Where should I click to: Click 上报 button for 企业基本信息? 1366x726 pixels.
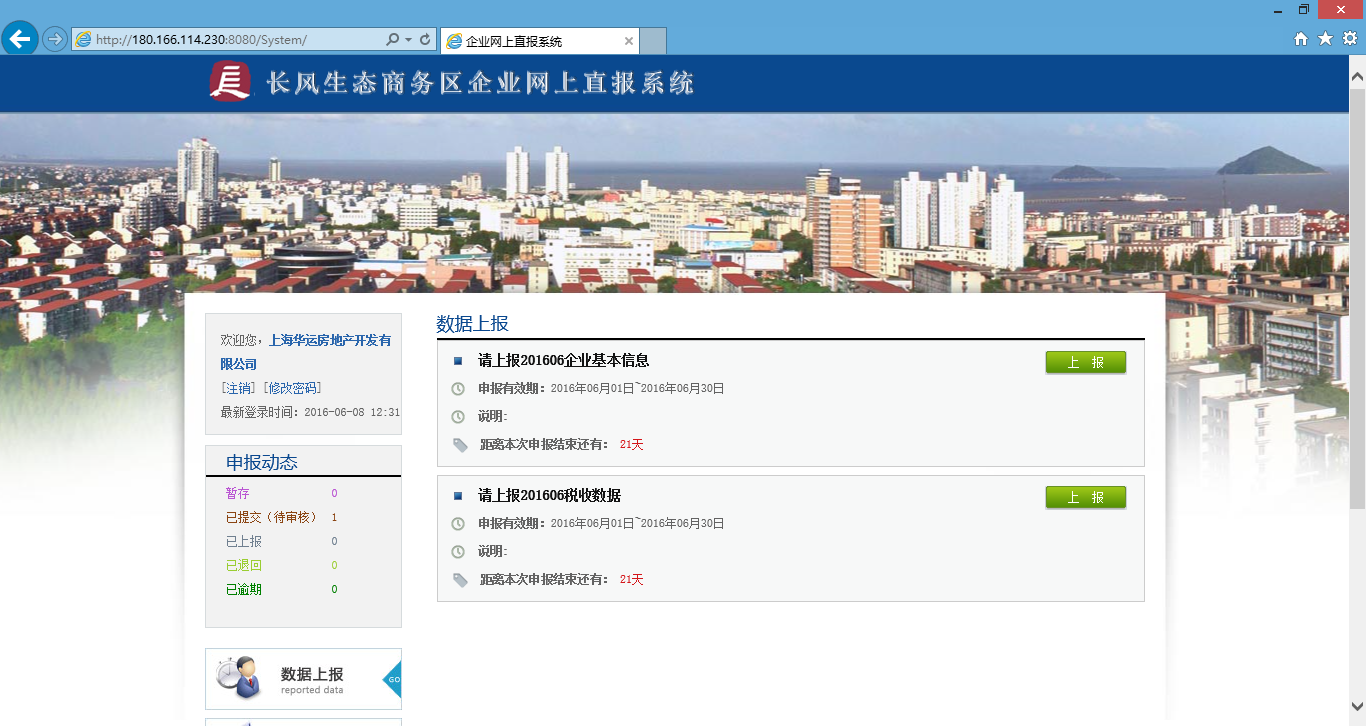(1085, 362)
